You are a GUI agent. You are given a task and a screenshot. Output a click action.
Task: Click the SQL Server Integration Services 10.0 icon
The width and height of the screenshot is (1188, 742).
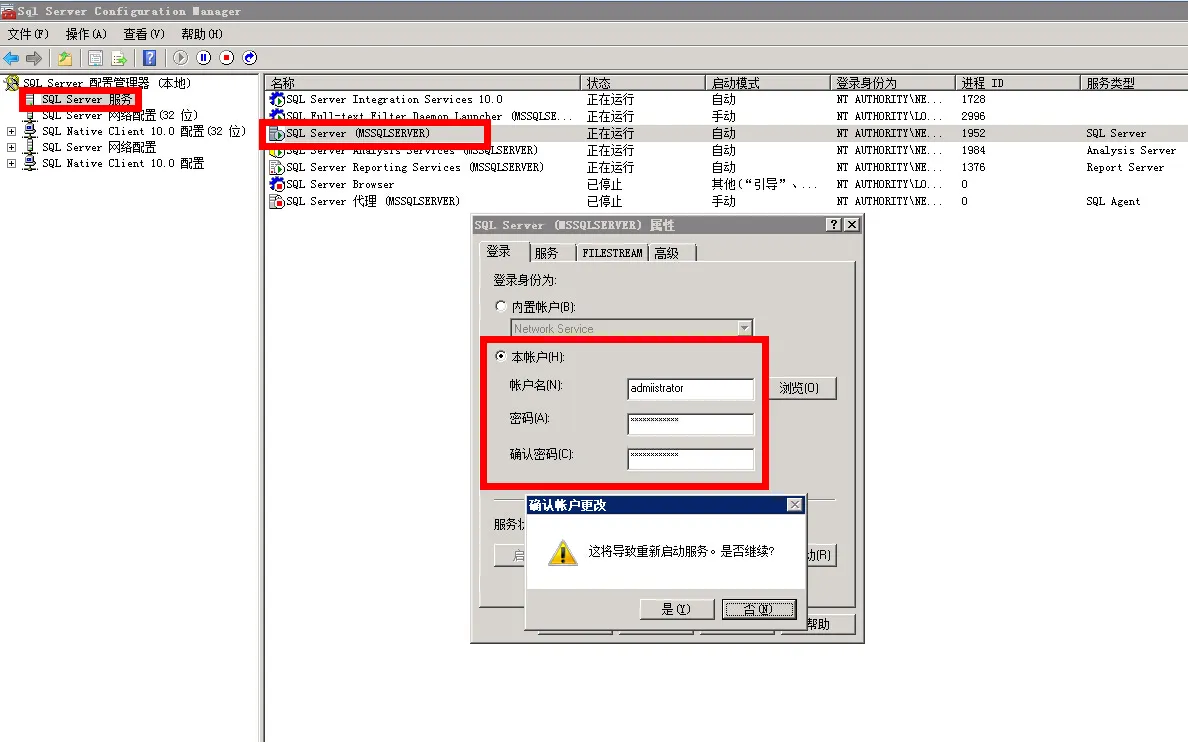tap(277, 99)
